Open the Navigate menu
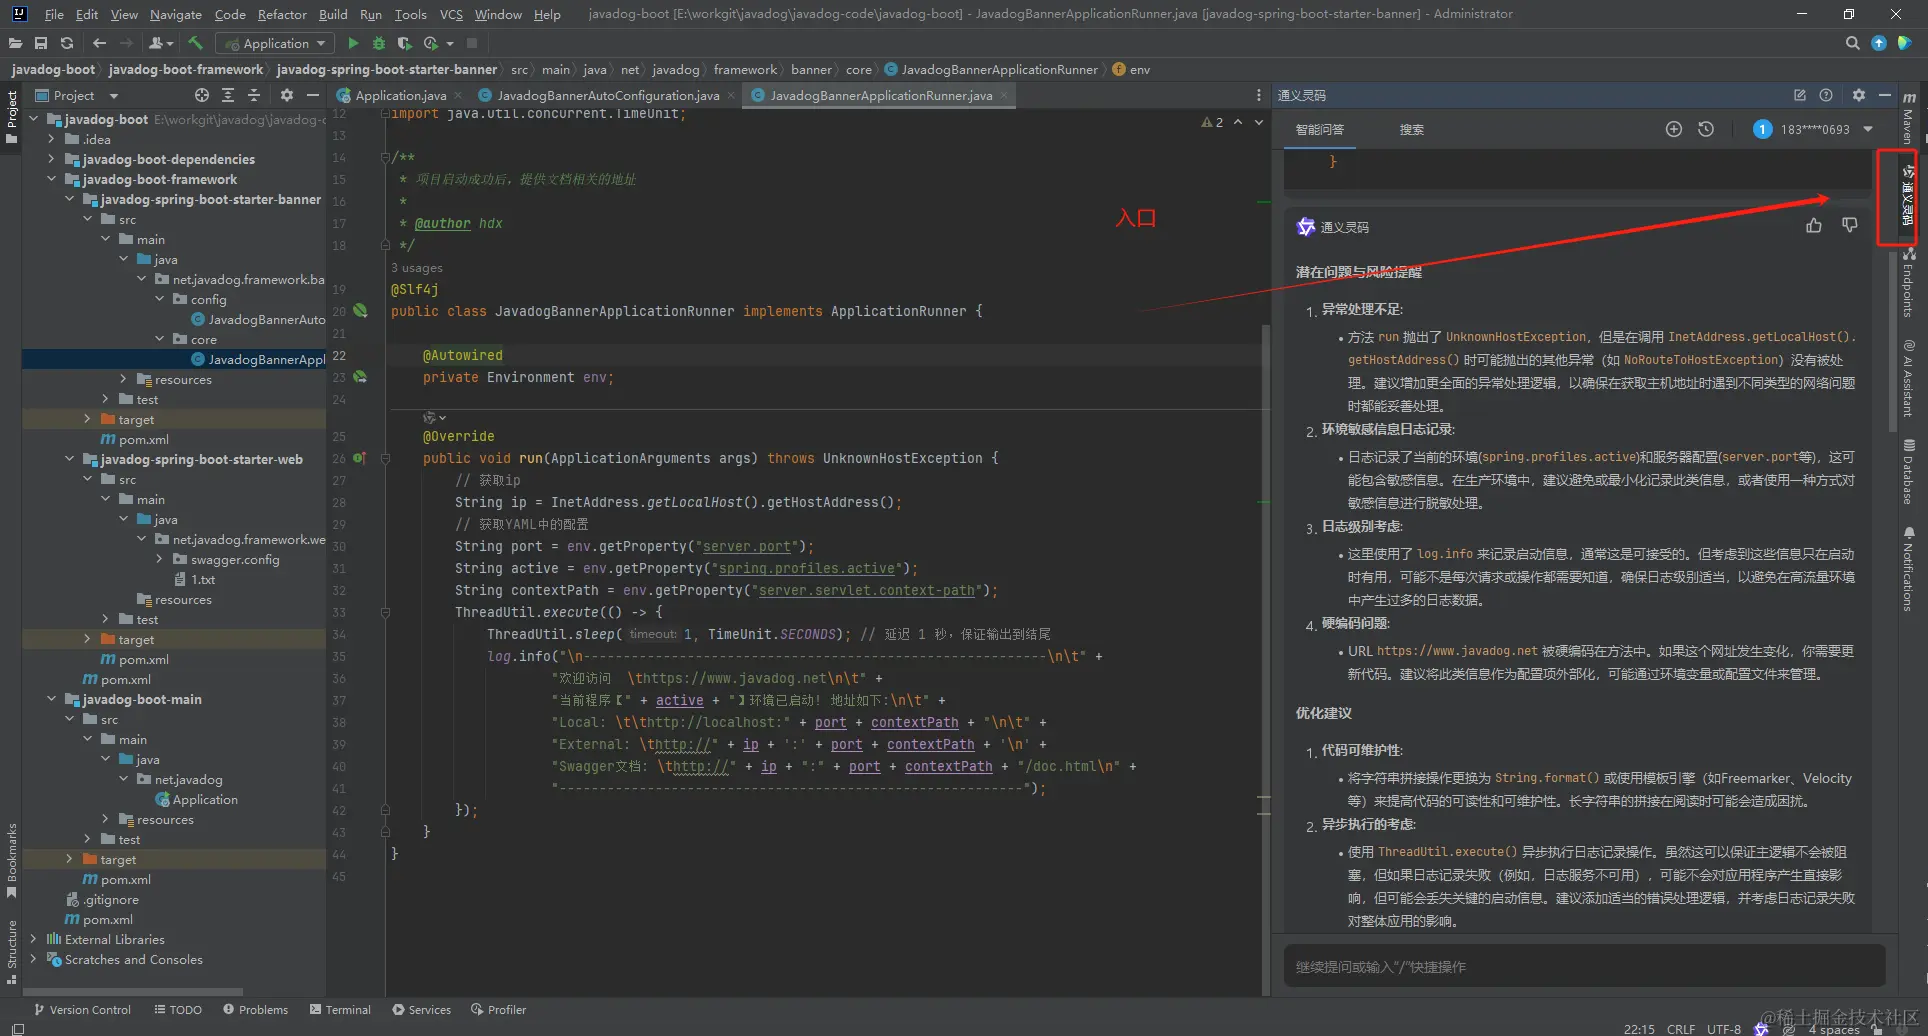 click(176, 14)
